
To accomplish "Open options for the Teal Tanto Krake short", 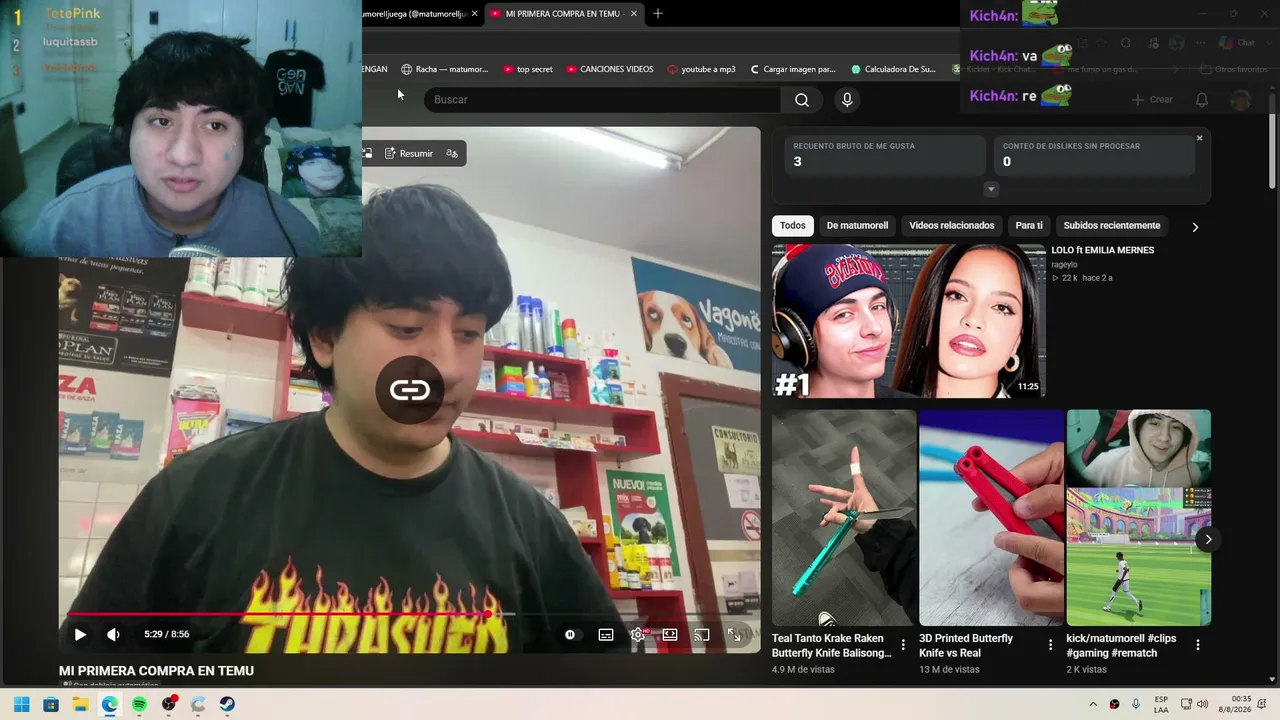I will pyautogui.click(x=903, y=645).
